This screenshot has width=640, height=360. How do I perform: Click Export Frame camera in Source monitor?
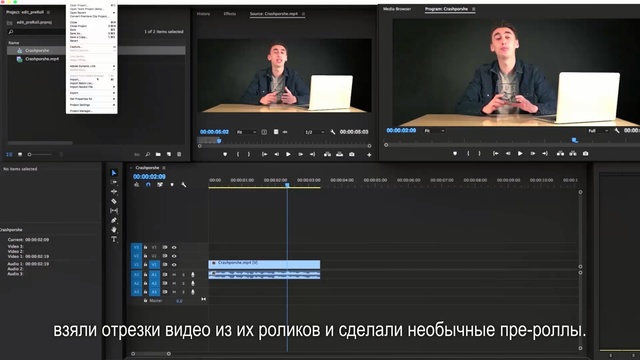(x=351, y=154)
